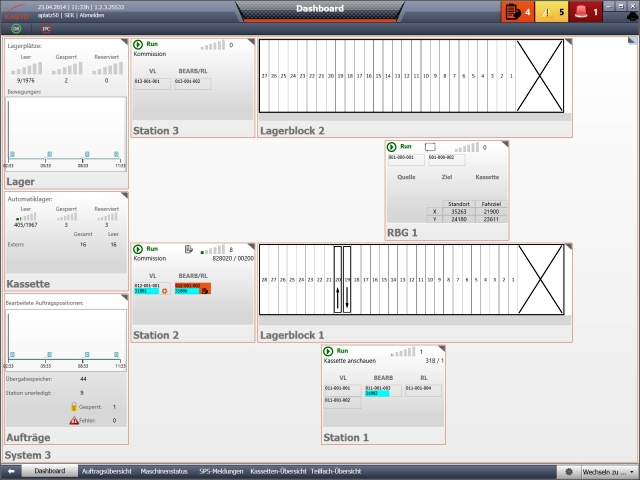Click the back arrow button at bottom left
The height and width of the screenshot is (480, 640).
(x=10, y=470)
